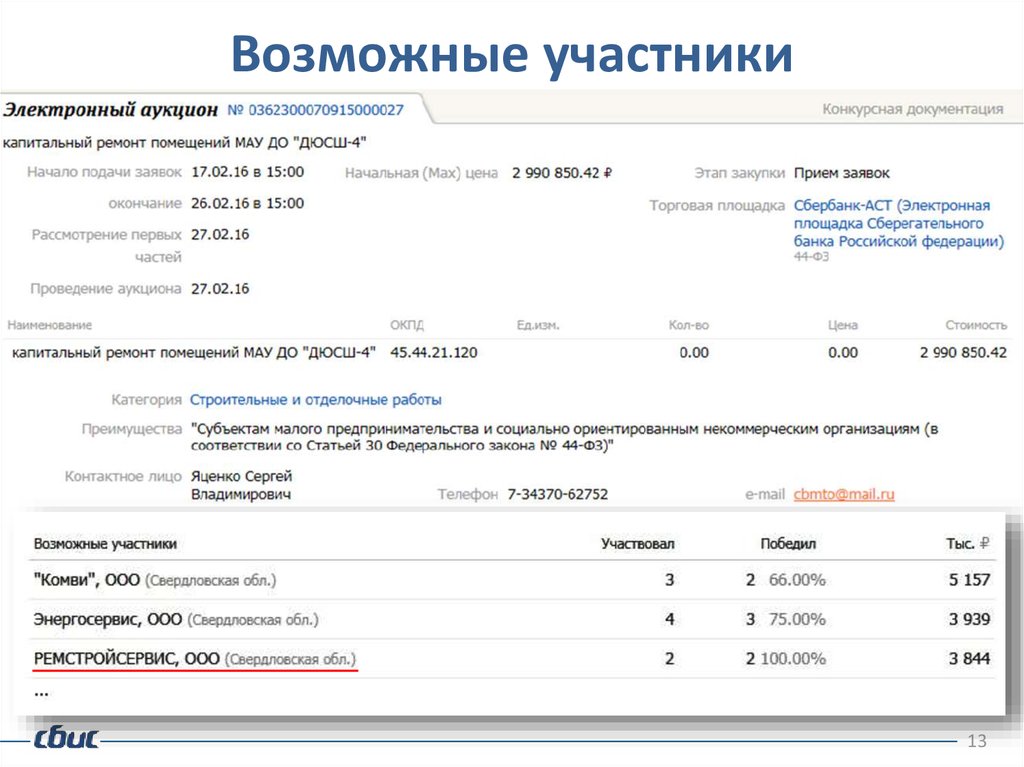Click the slide title Возможные участники

tap(512, 55)
